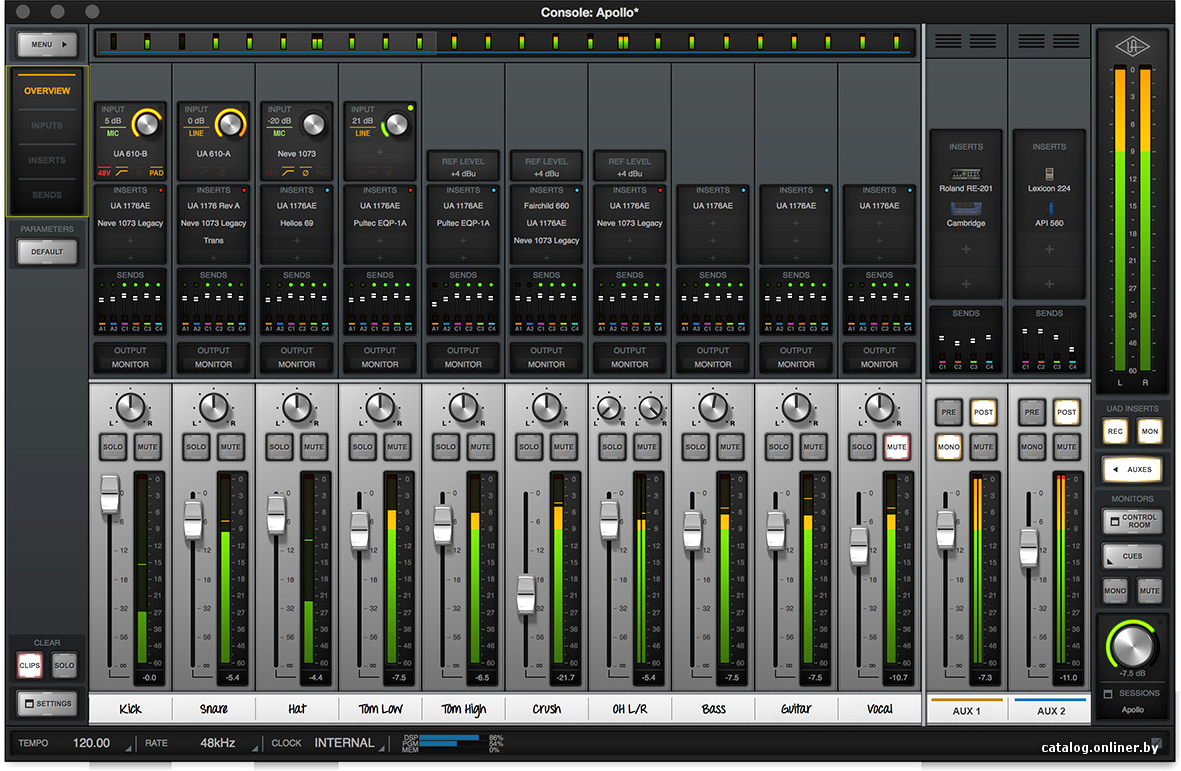Switch AUX 1 to PRE
This screenshot has height=771, width=1181.
948,412
